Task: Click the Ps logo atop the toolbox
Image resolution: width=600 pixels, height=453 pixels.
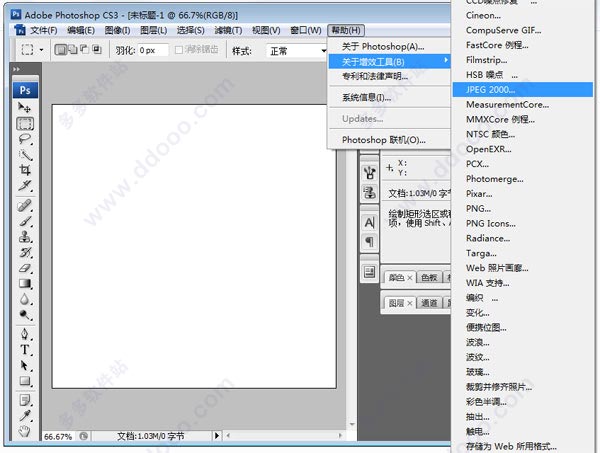Action: (25, 90)
